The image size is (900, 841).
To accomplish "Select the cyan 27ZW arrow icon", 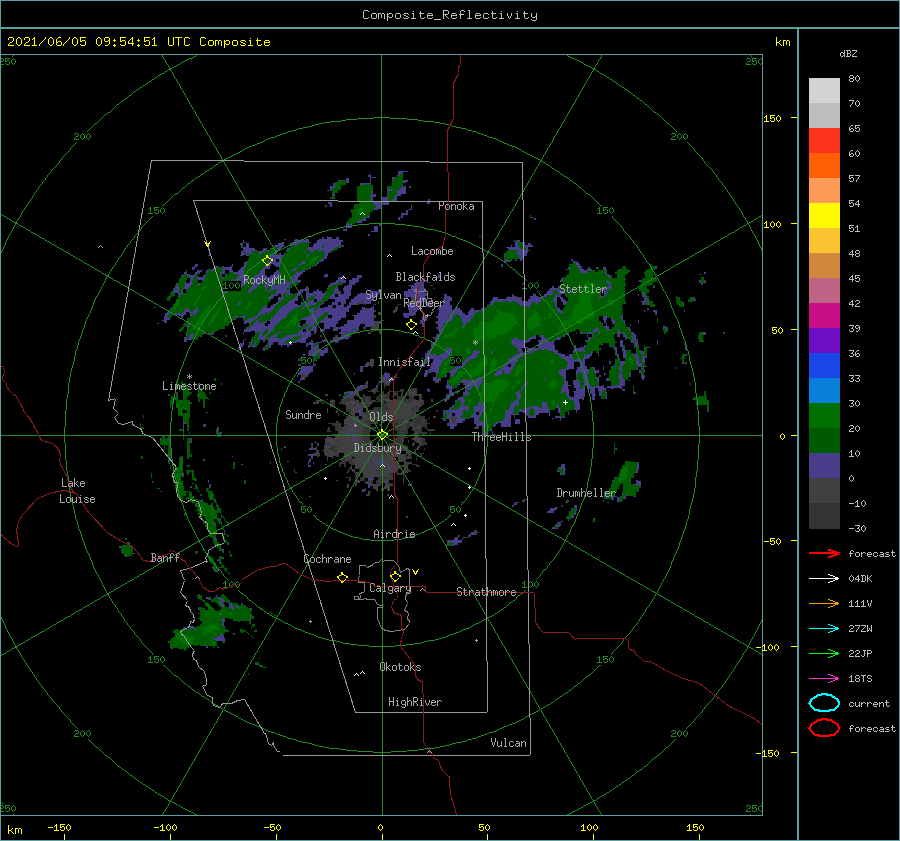I will [824, 629].
